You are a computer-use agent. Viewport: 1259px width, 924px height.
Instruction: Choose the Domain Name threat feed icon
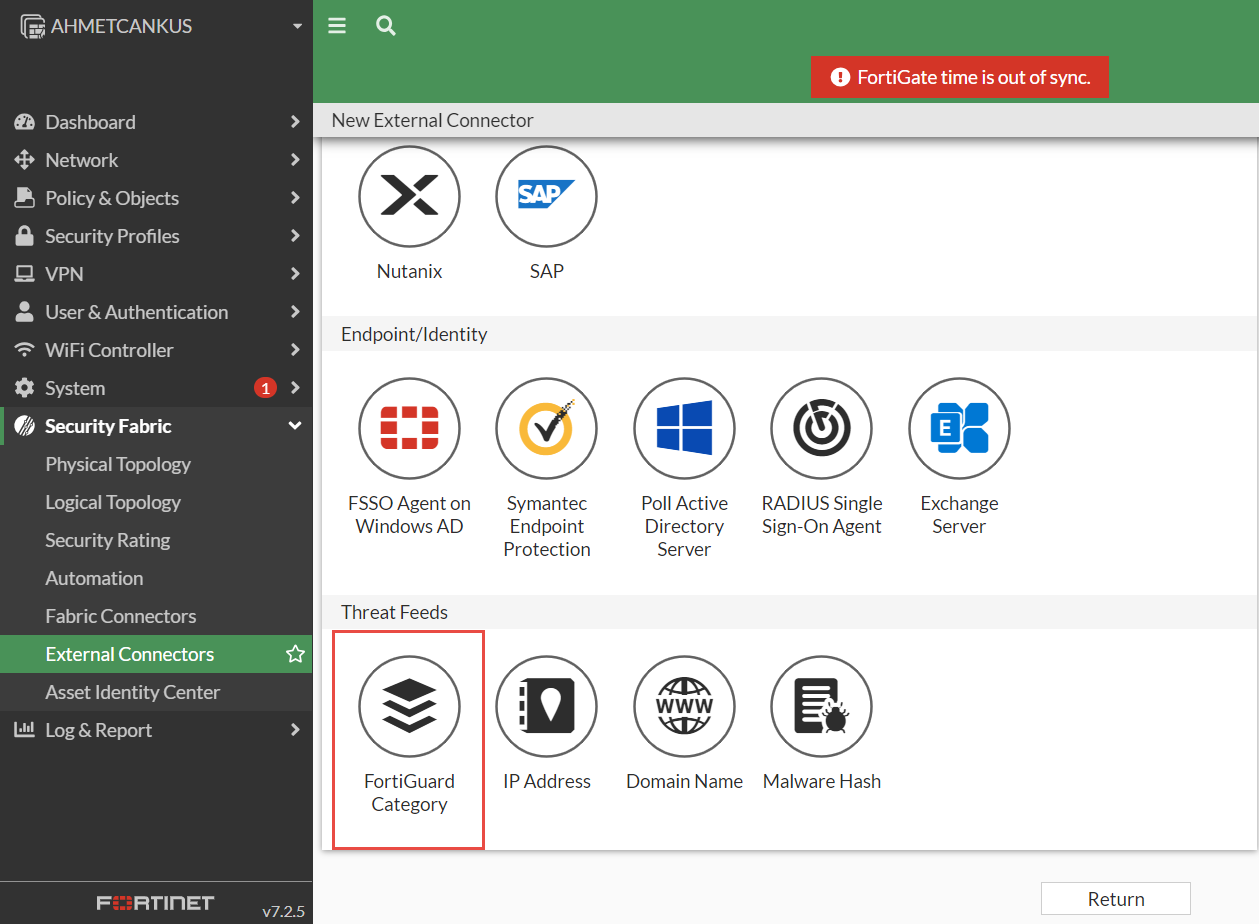684,706
